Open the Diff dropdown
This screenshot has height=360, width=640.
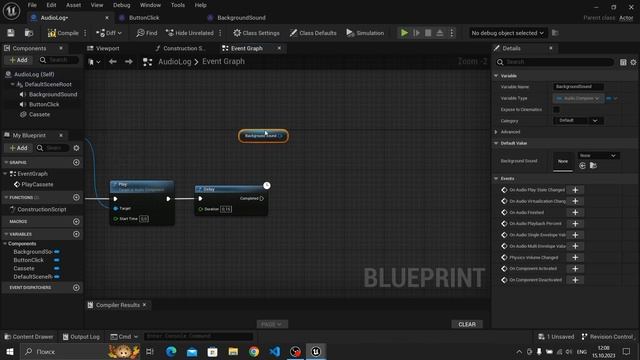coord(109,33)
